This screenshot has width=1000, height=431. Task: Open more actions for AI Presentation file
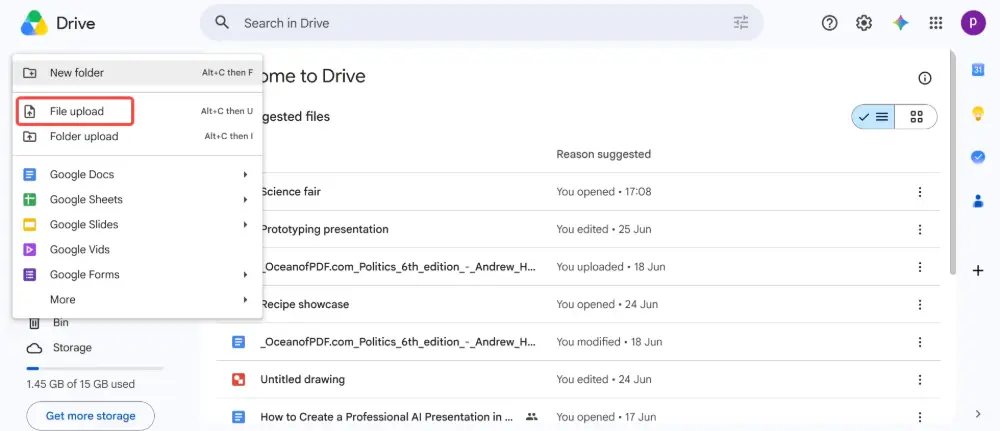click(920, 418)
